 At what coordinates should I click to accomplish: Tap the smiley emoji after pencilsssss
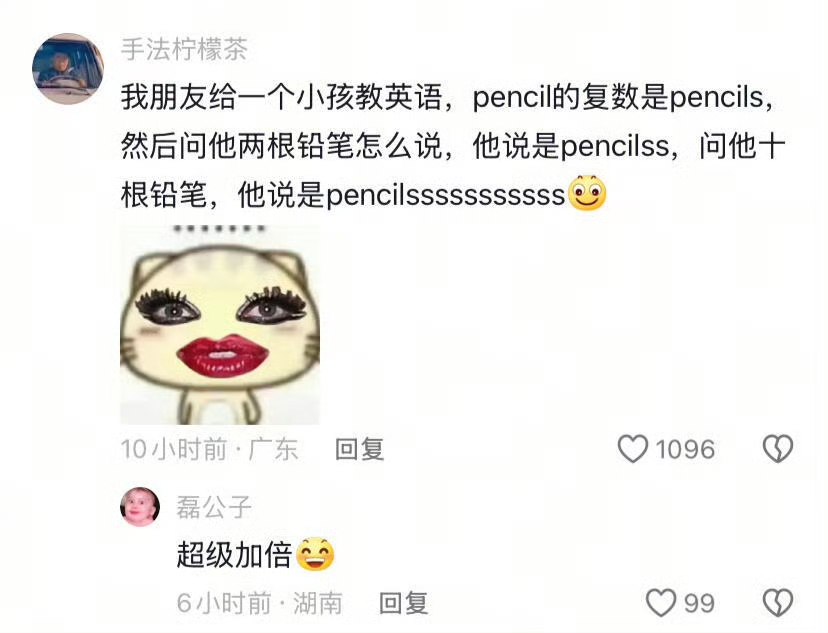(587, 193)
